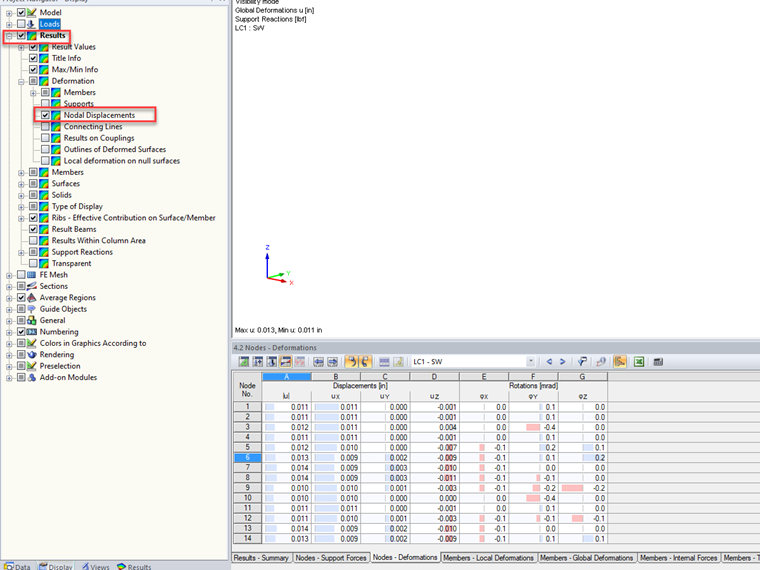The width and height of the screenshot is (760, 570).
Task: Go to next load case with right arrow
Action: [563, 362]
